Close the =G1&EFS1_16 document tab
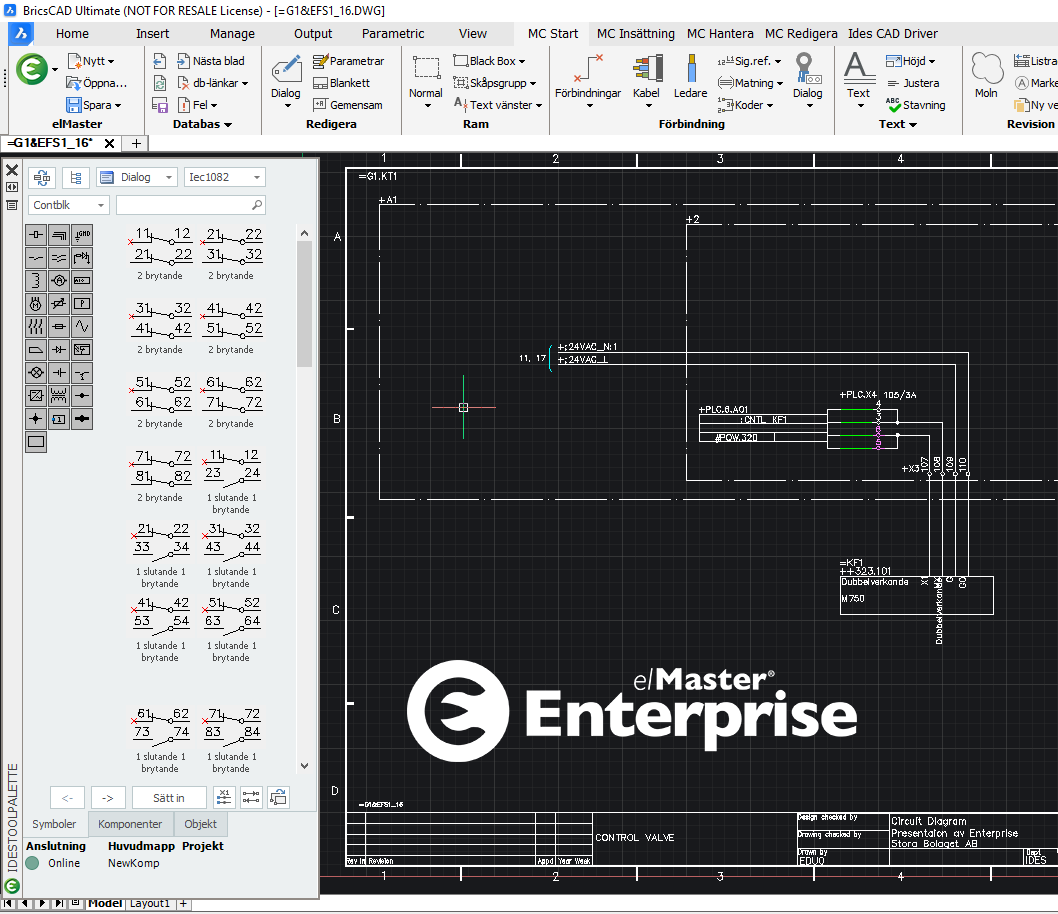The image size is (1058, 914). 109,143
